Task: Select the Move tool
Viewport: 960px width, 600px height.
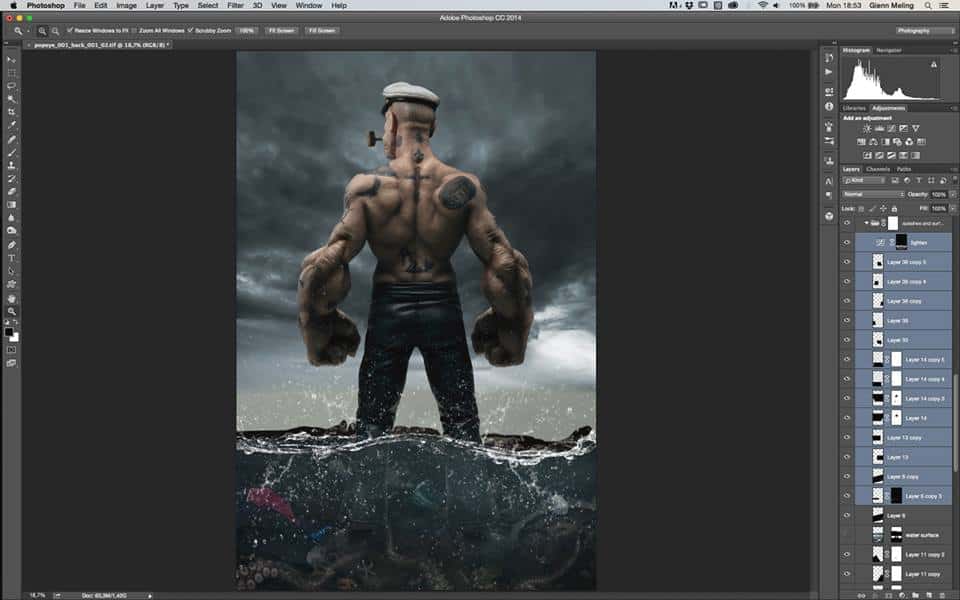Action: (x=11, y=60)
